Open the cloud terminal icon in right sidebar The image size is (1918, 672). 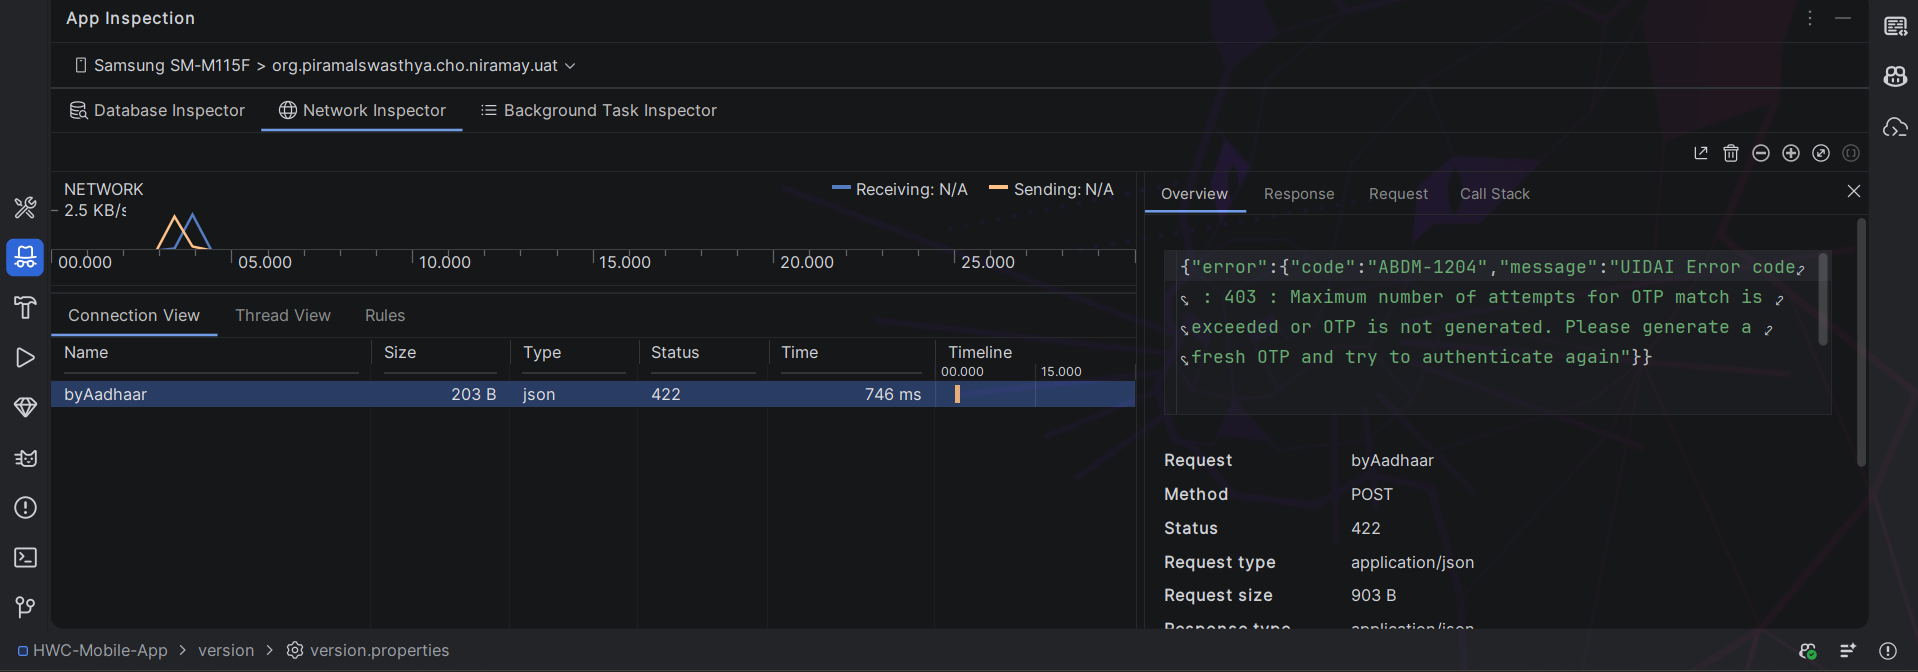click(1895, 127)
